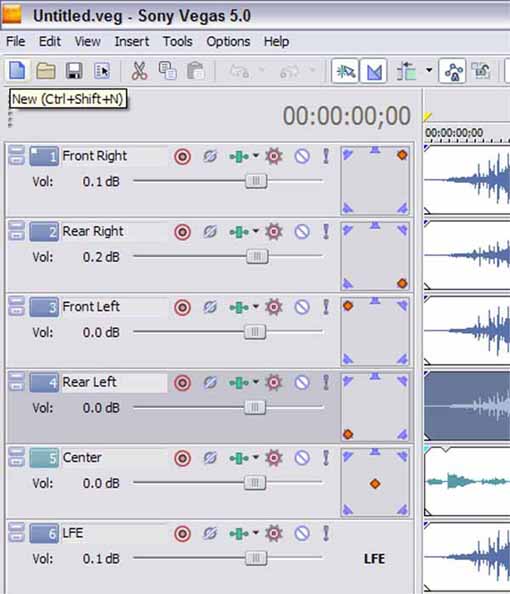The image size is (510, 594).
Task: Solo the Rear Left track
Action: (325, 382)
